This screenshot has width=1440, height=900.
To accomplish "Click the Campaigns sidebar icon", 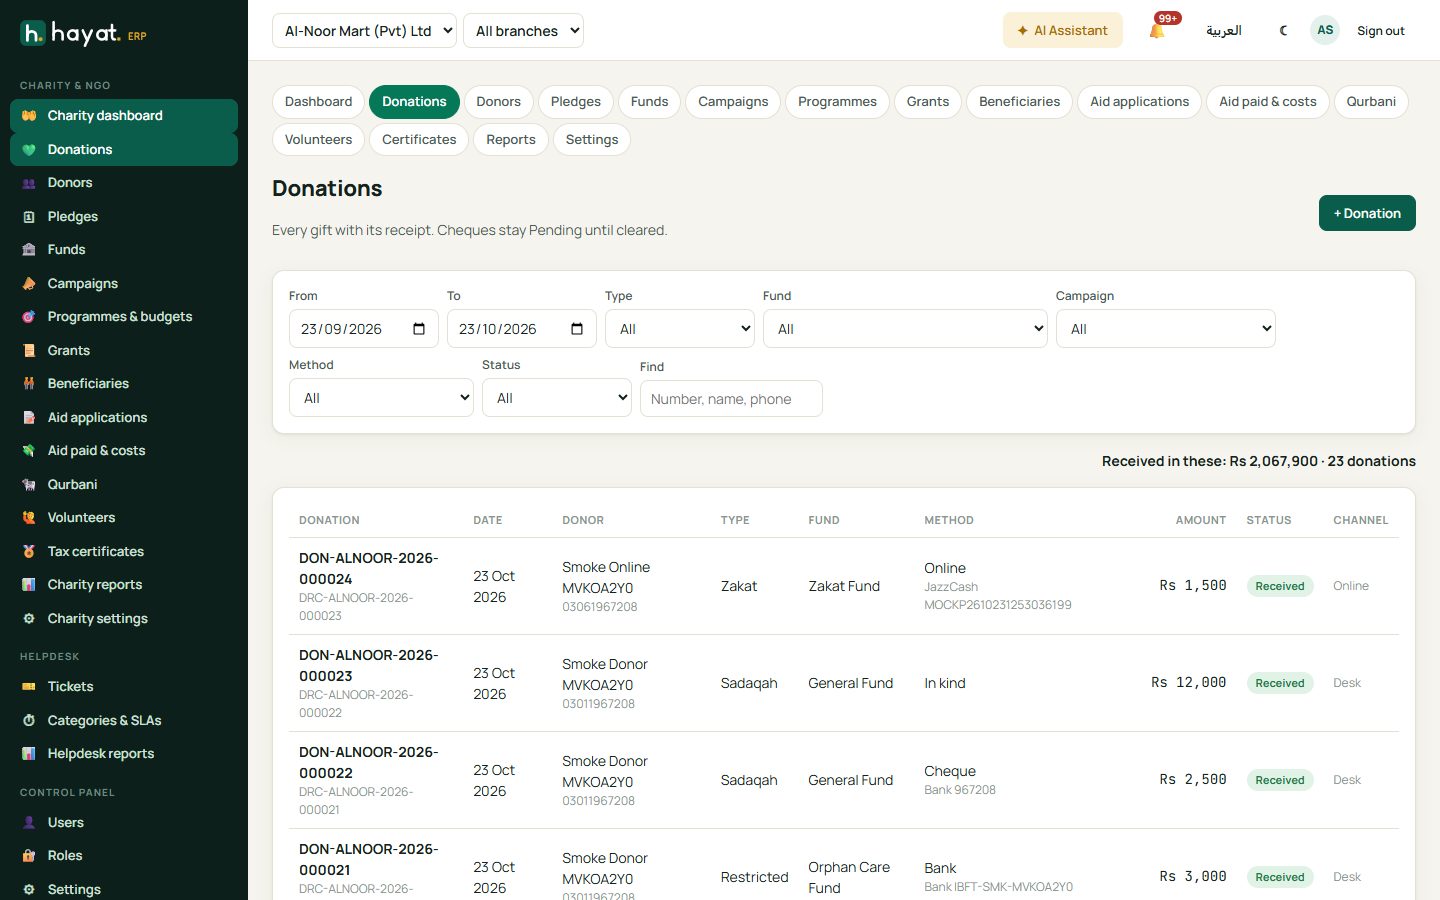I will coord(29,284).
